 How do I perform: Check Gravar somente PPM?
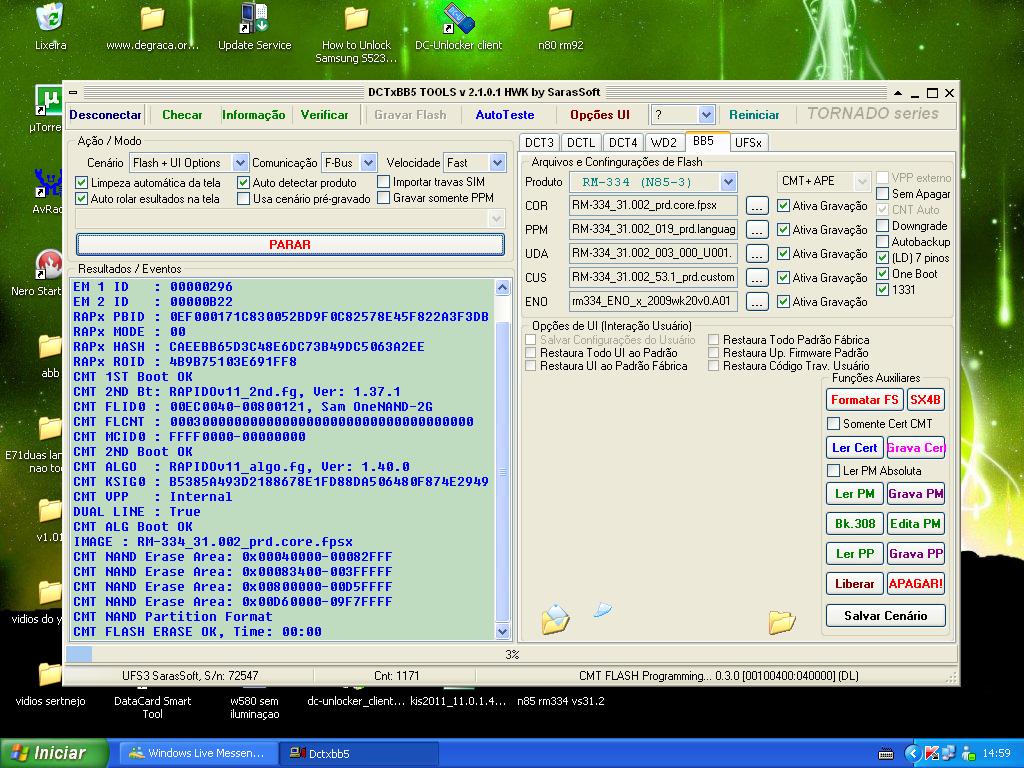tap(384, 197)
